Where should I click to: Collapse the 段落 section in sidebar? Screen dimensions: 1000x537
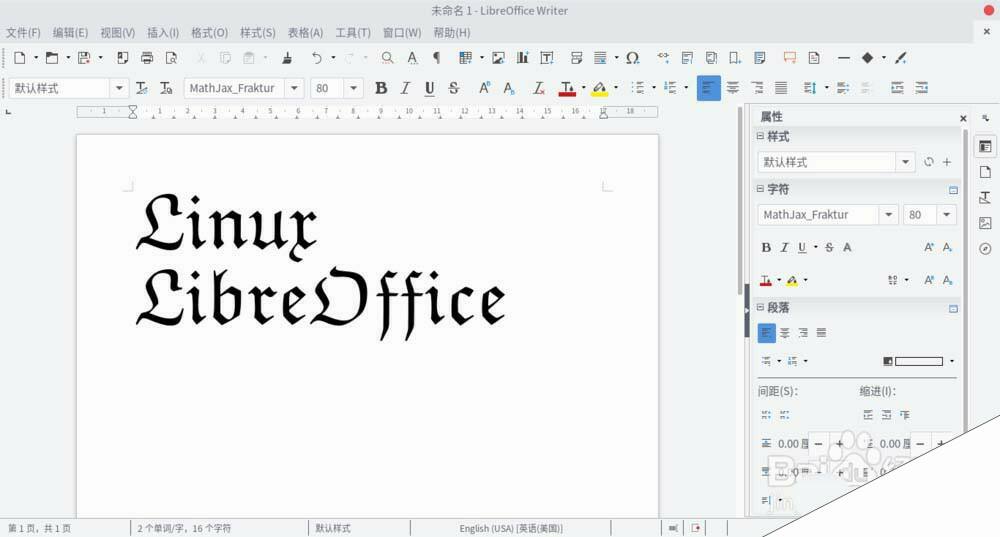pos(760,307)
